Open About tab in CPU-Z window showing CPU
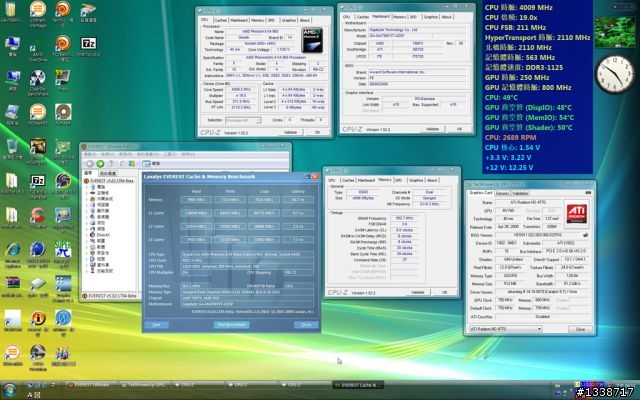 pyautogui.click(x=305, y=20)
